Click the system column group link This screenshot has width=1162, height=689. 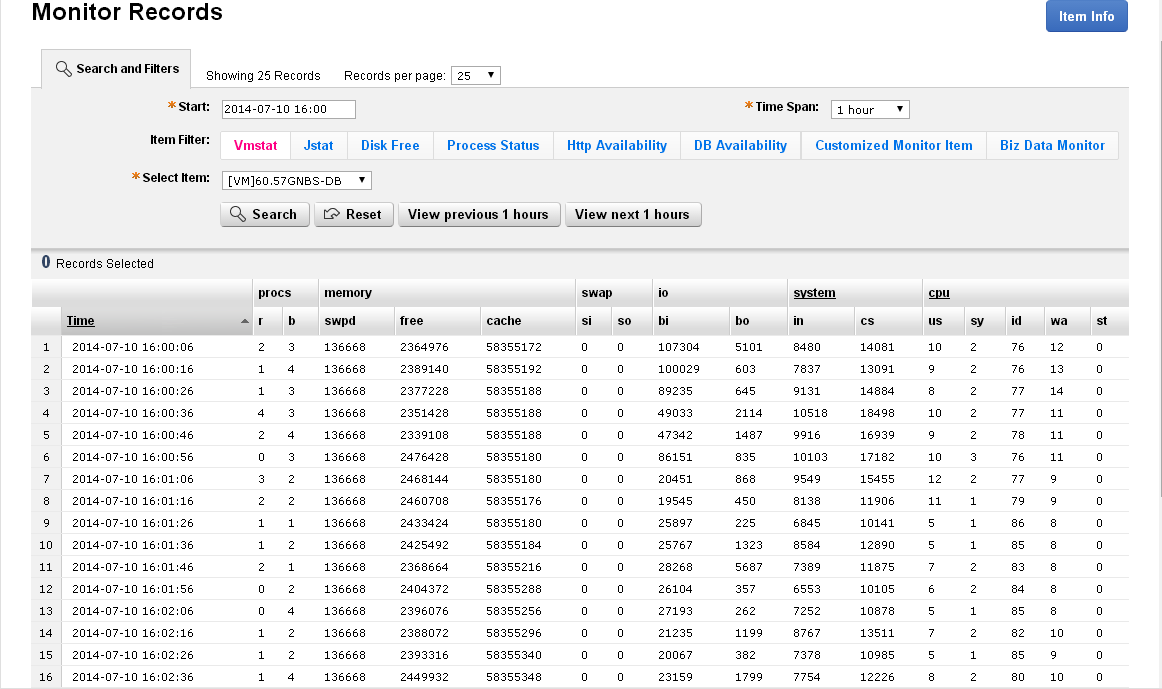pos(814,293)
